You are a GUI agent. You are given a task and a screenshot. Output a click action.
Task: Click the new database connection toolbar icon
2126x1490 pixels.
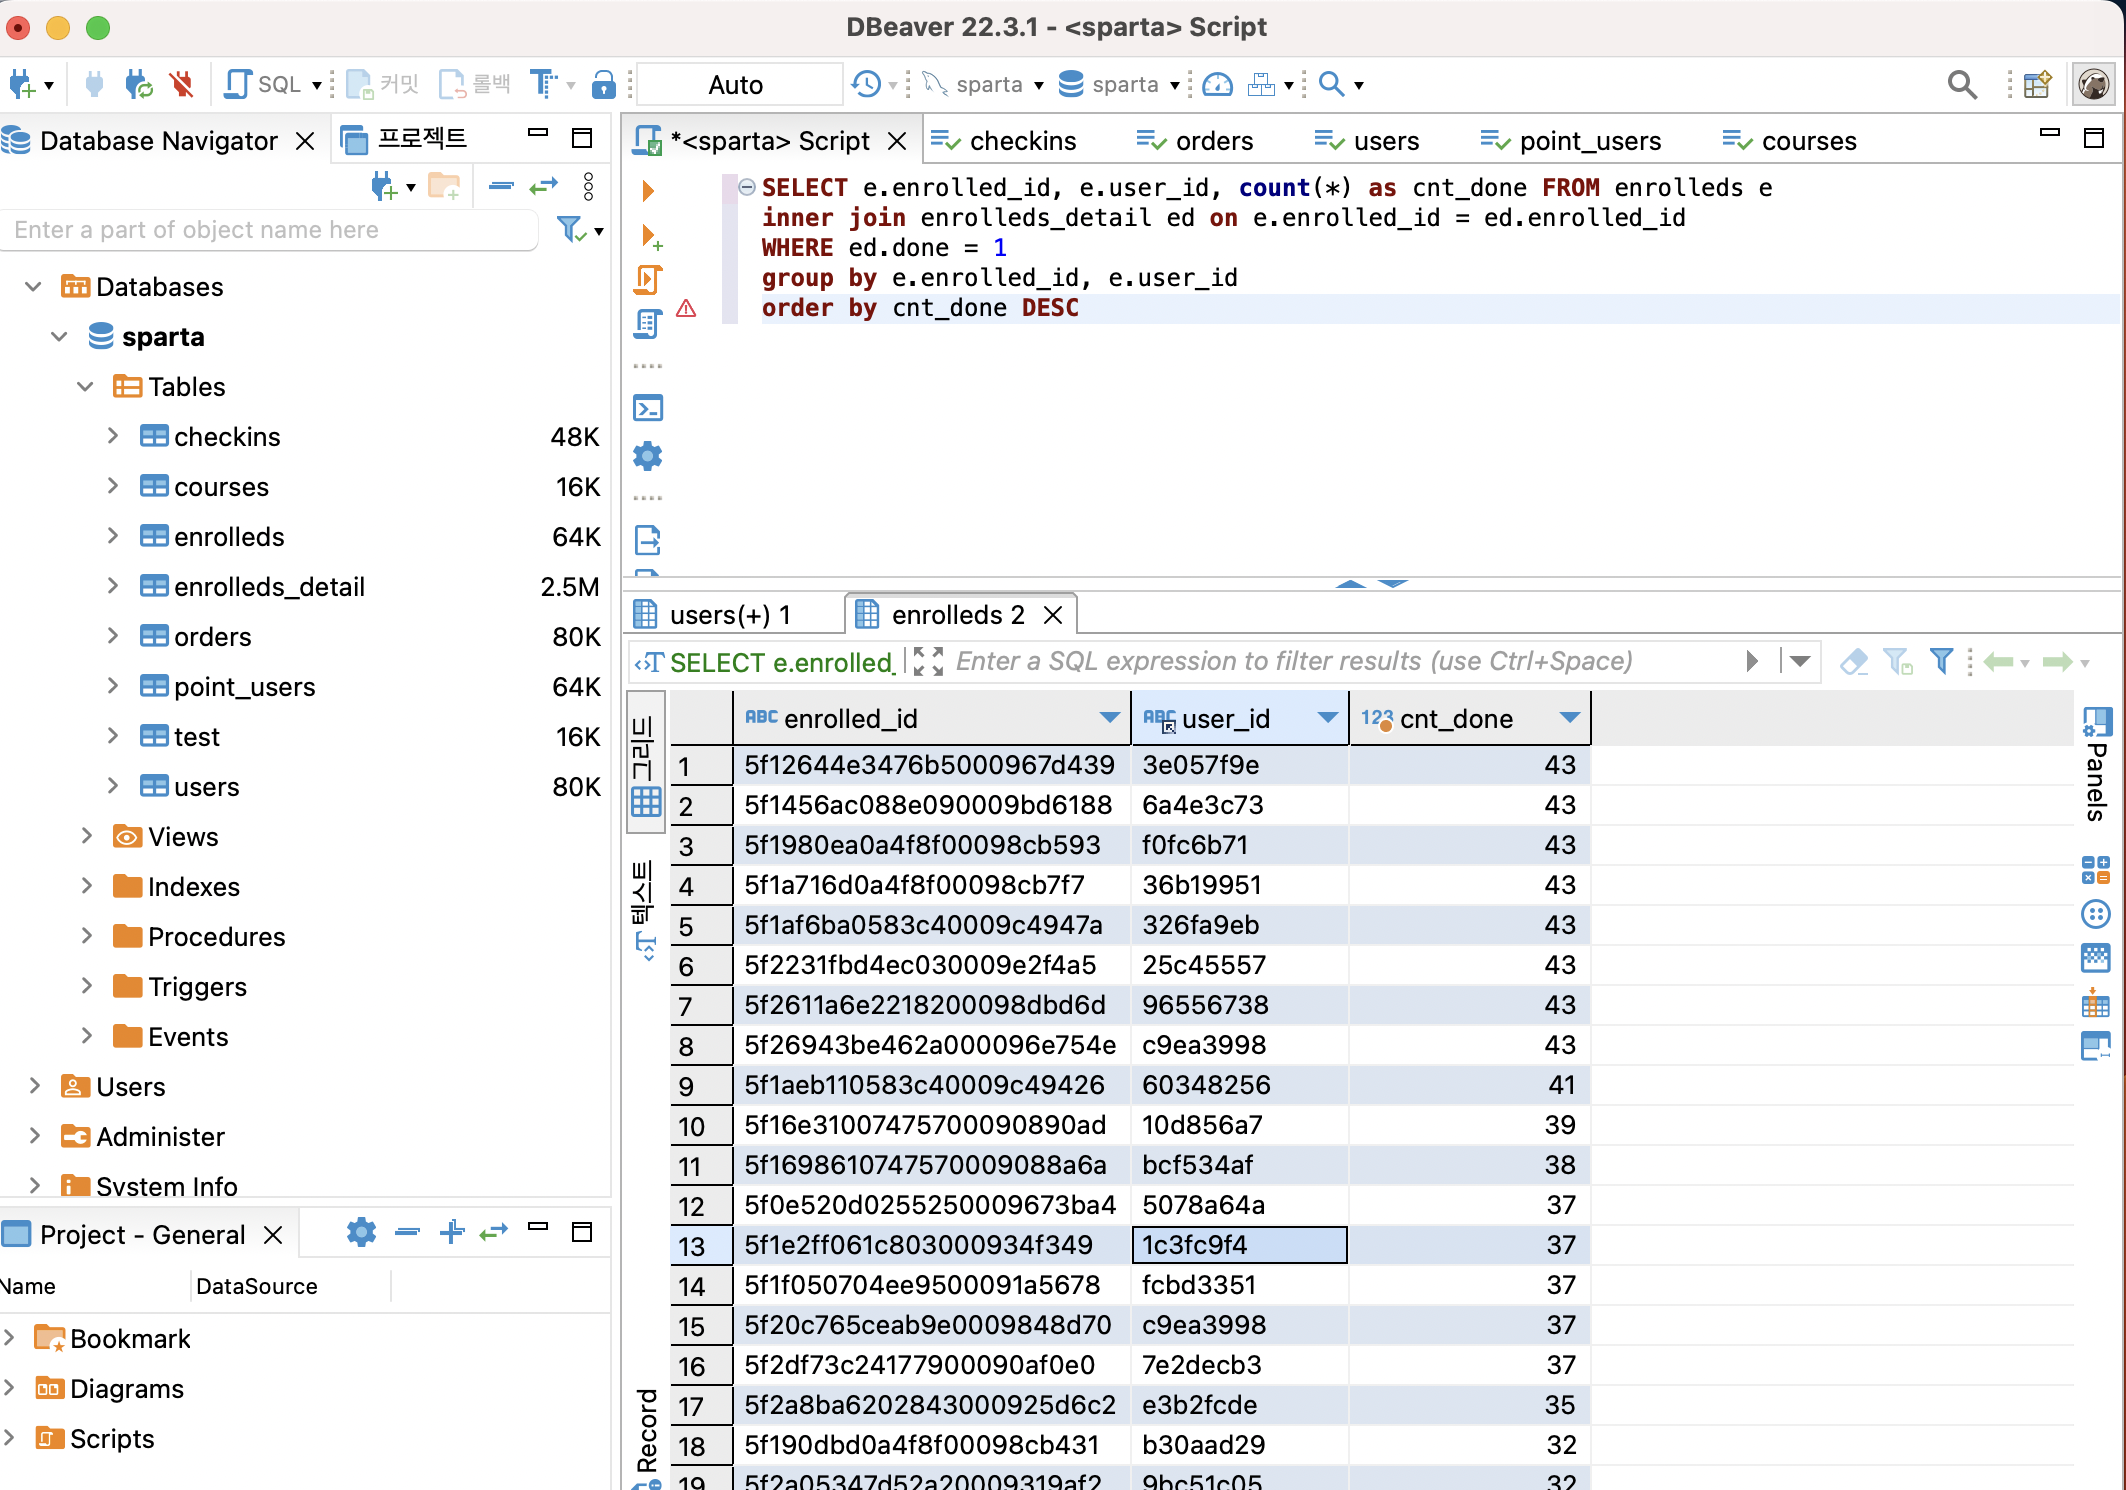(x=21, y=85)
